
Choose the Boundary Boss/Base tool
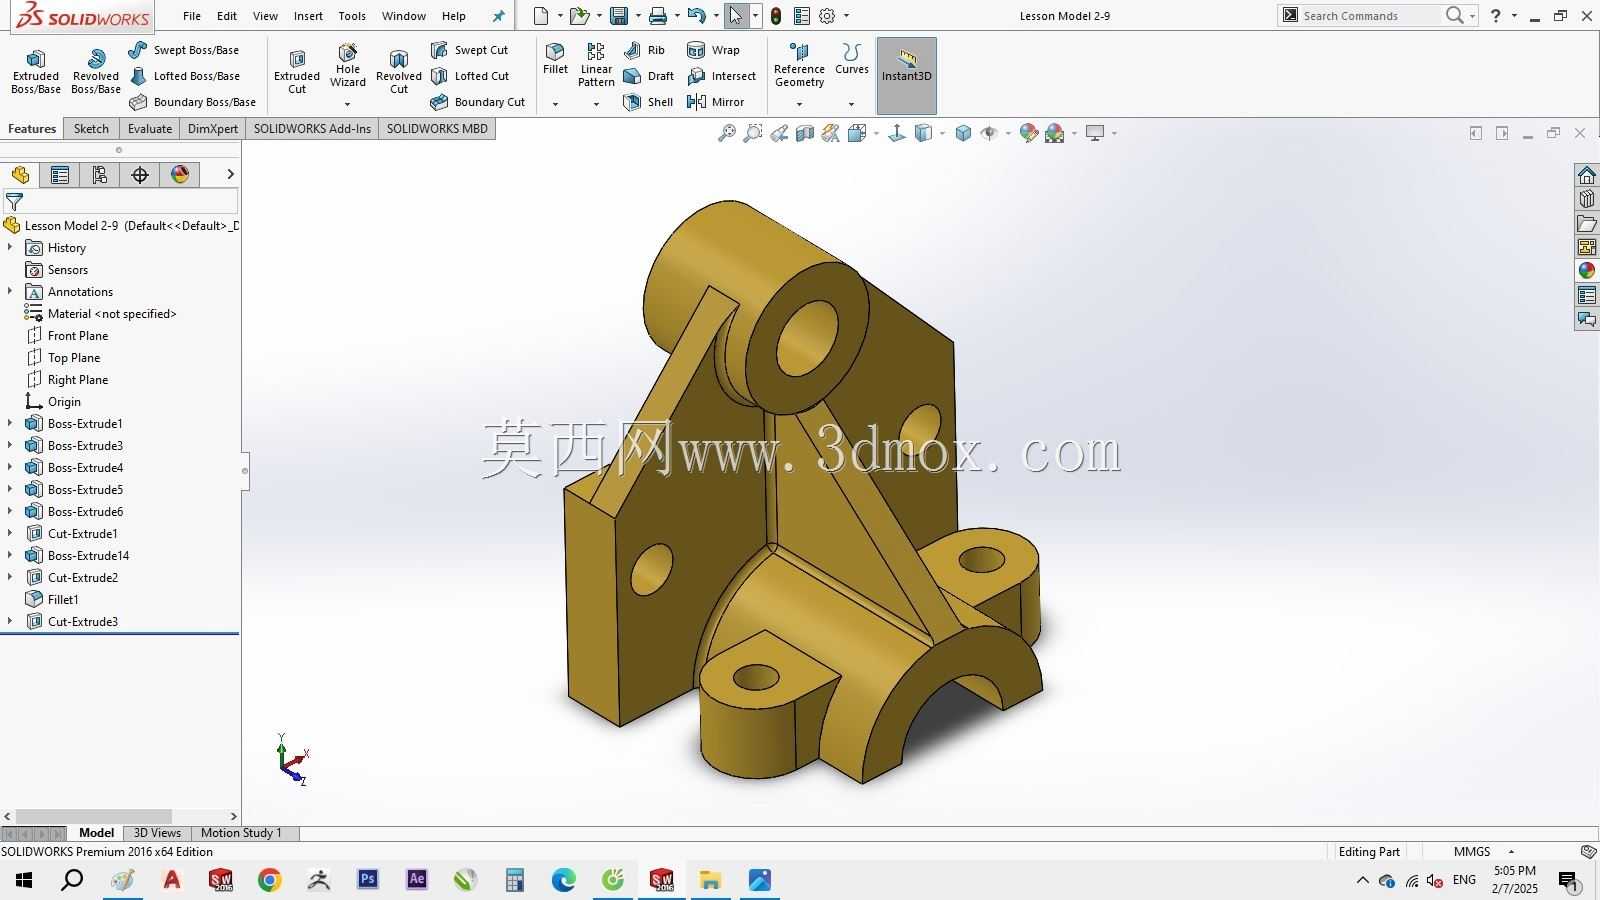(x=192, y=102)
